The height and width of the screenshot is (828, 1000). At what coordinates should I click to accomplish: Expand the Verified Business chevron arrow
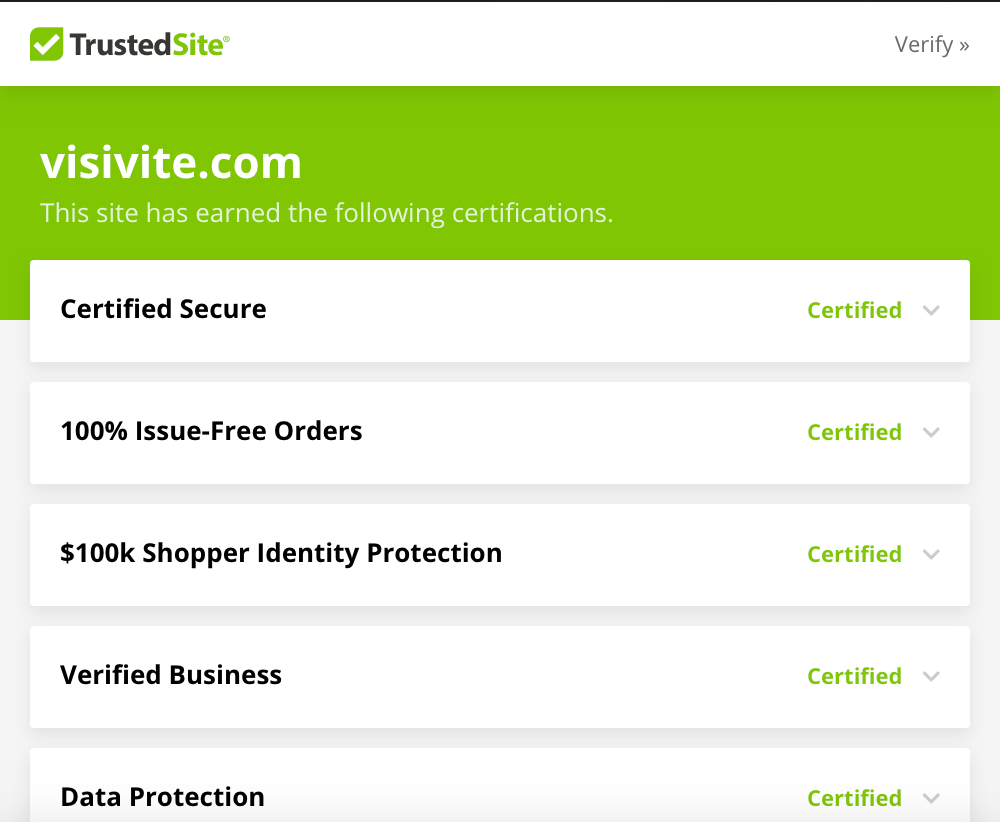(931, 676)
